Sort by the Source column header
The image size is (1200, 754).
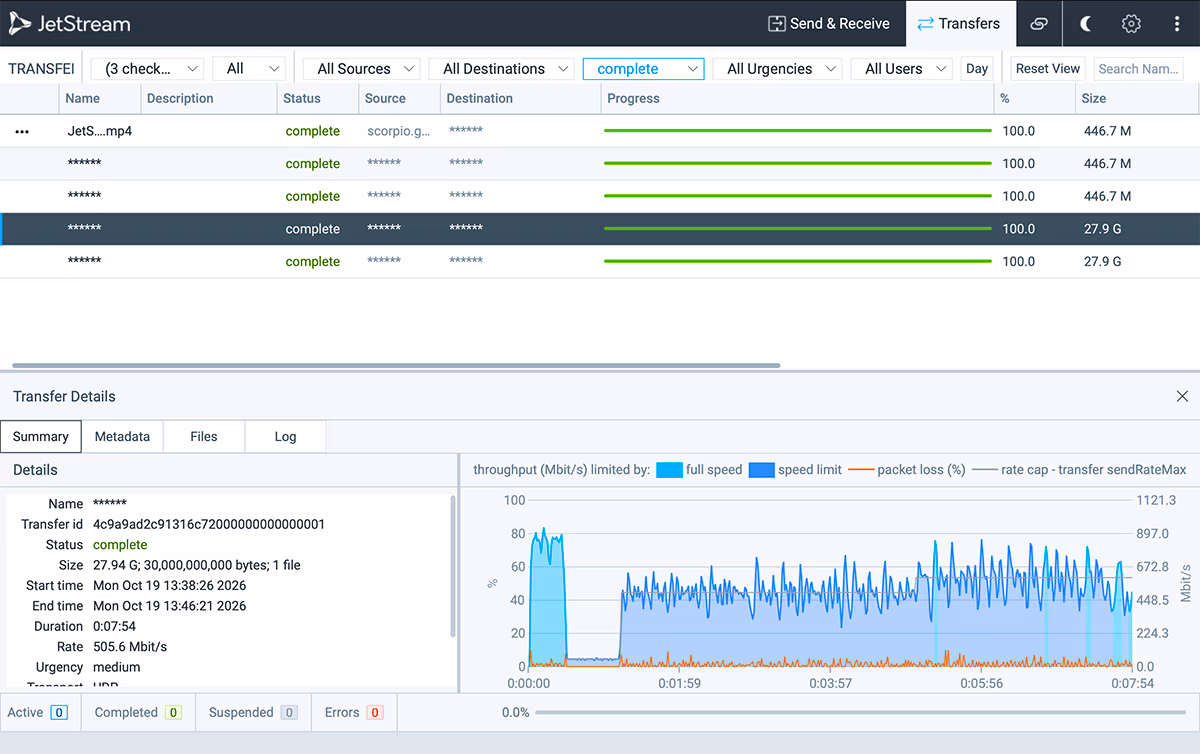click(x=399, y=98)
